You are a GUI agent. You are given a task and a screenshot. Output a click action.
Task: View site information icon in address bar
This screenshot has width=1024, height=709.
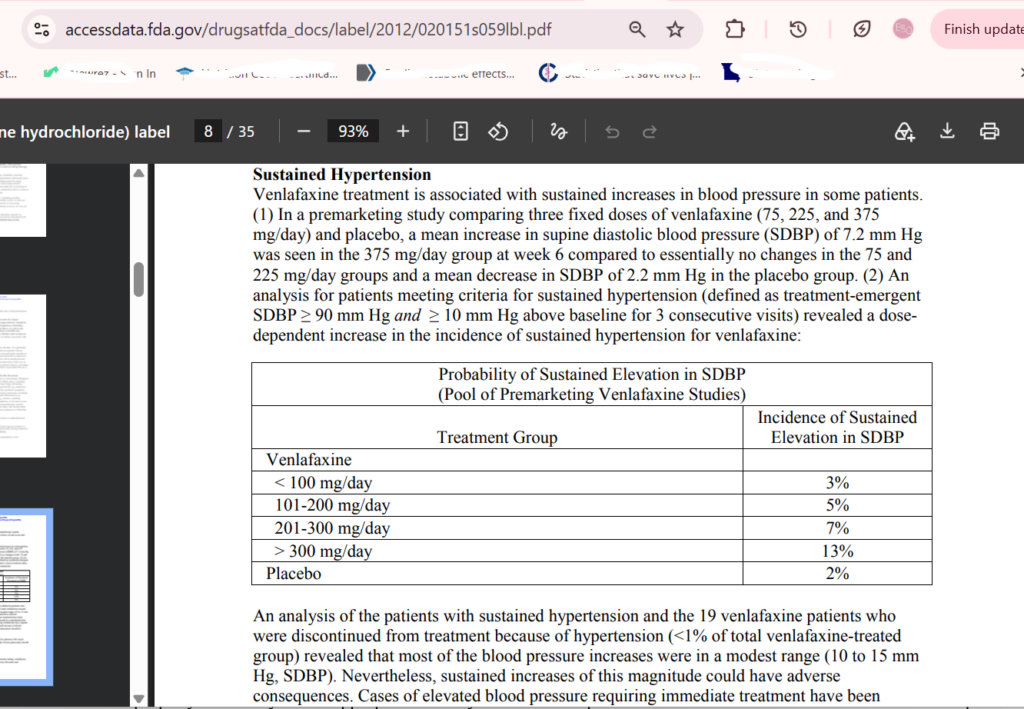pos(42,29)
